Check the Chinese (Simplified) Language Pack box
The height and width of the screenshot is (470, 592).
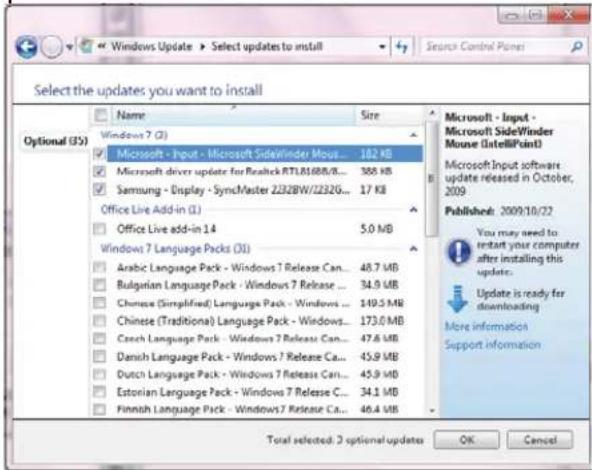100,303
